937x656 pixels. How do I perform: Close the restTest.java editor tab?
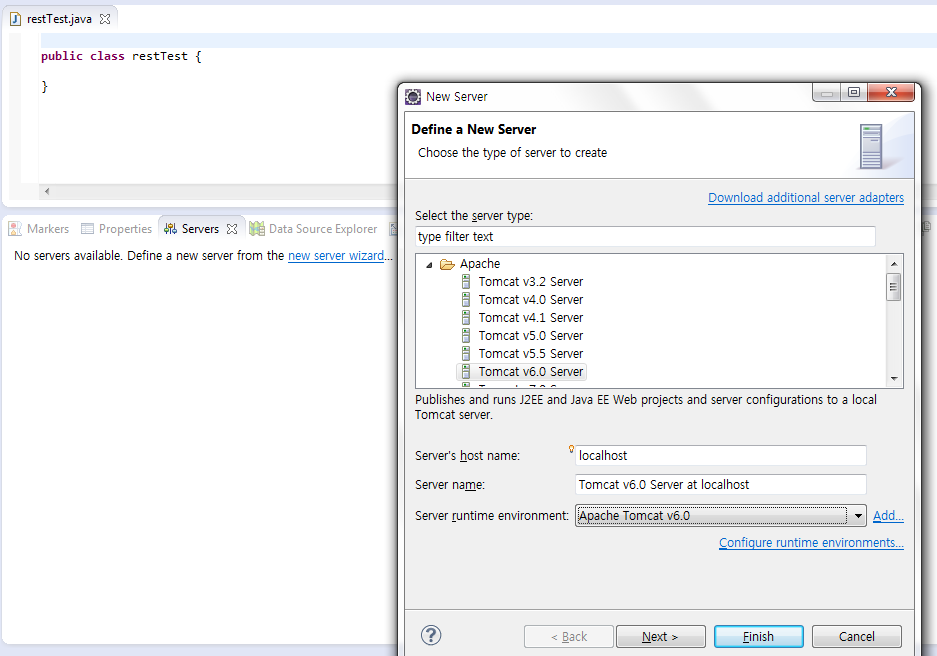coord(105,19)
